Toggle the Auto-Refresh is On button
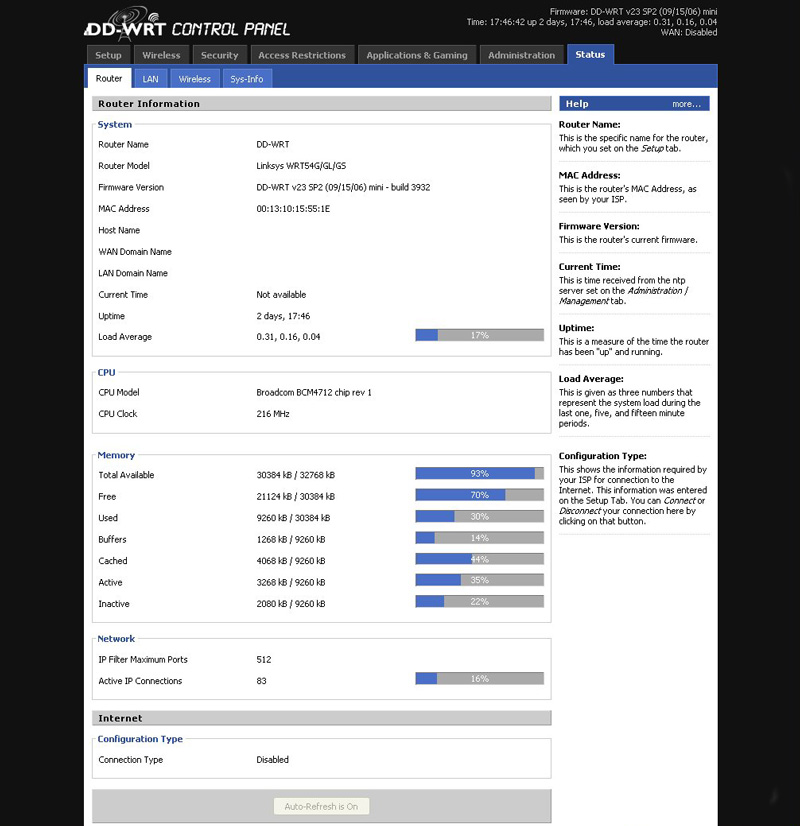The height and width of the screenshot is (826, 800). point(321,806)
